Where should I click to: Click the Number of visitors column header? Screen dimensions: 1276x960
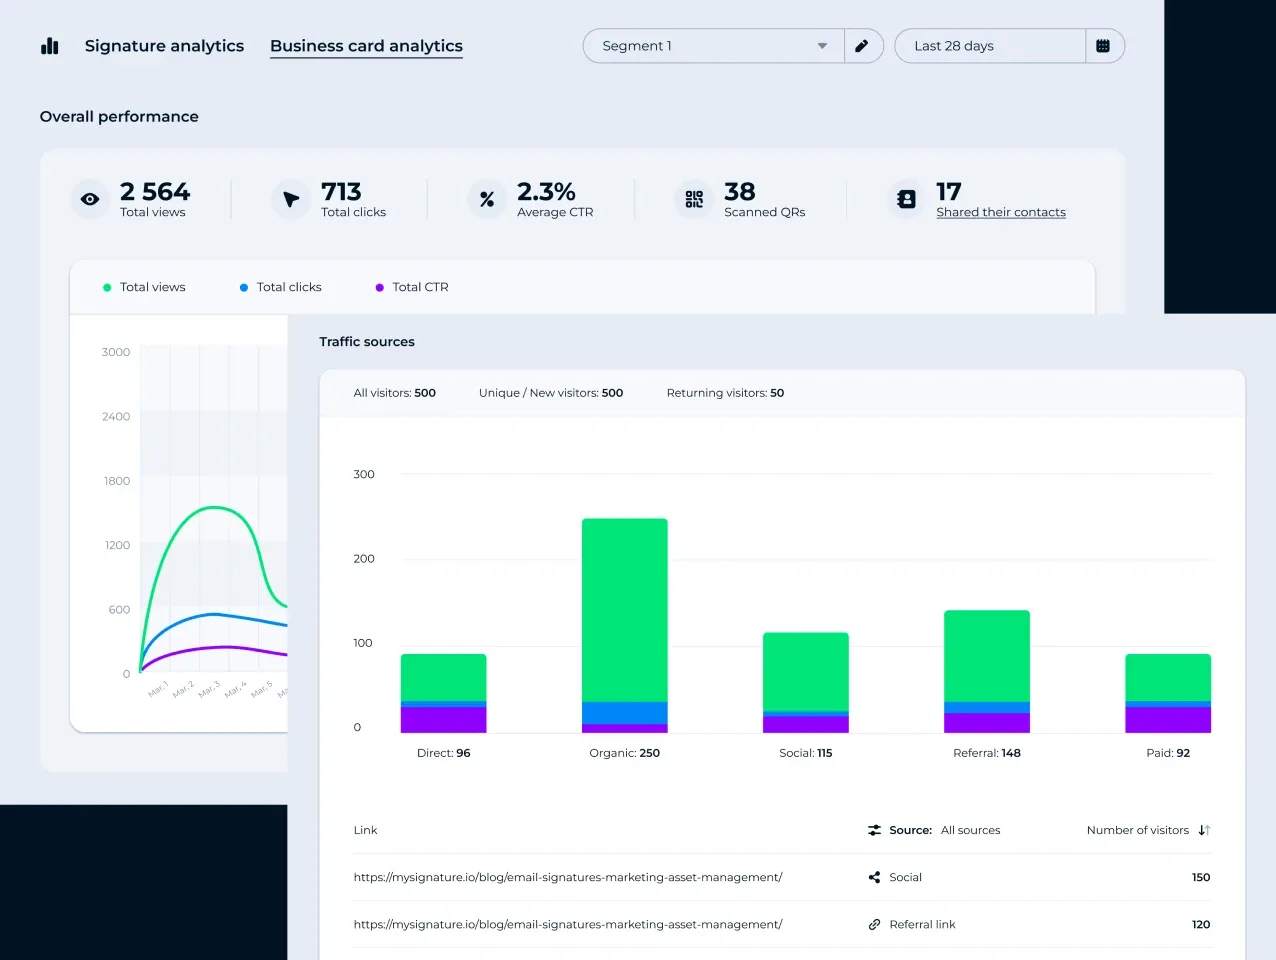click(1138, 830)
